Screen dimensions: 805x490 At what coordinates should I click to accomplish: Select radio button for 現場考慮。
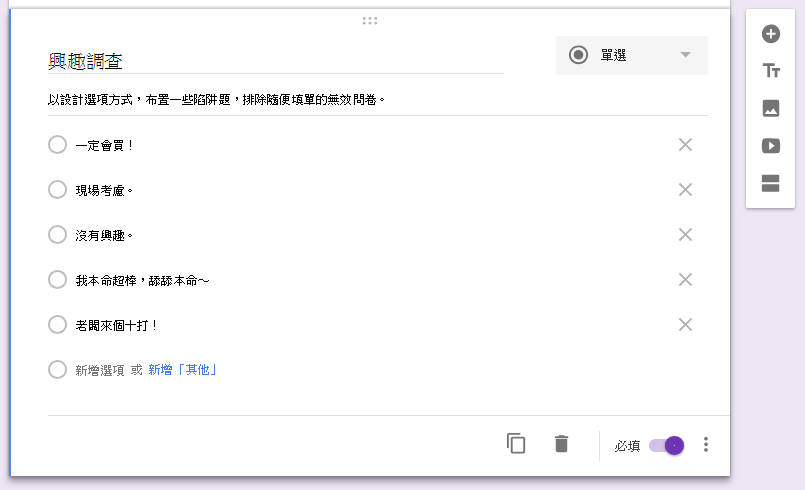point(58,190)
